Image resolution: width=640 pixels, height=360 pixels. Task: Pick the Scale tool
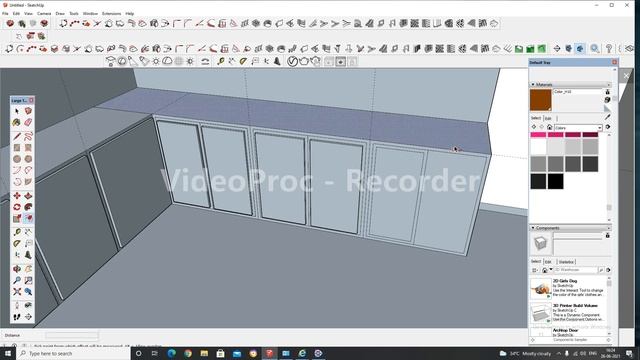(17, 219)
